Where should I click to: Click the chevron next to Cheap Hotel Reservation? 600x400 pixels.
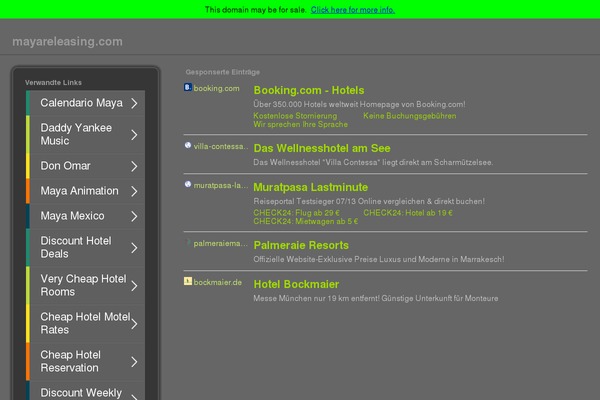click(x=134, y=362)
